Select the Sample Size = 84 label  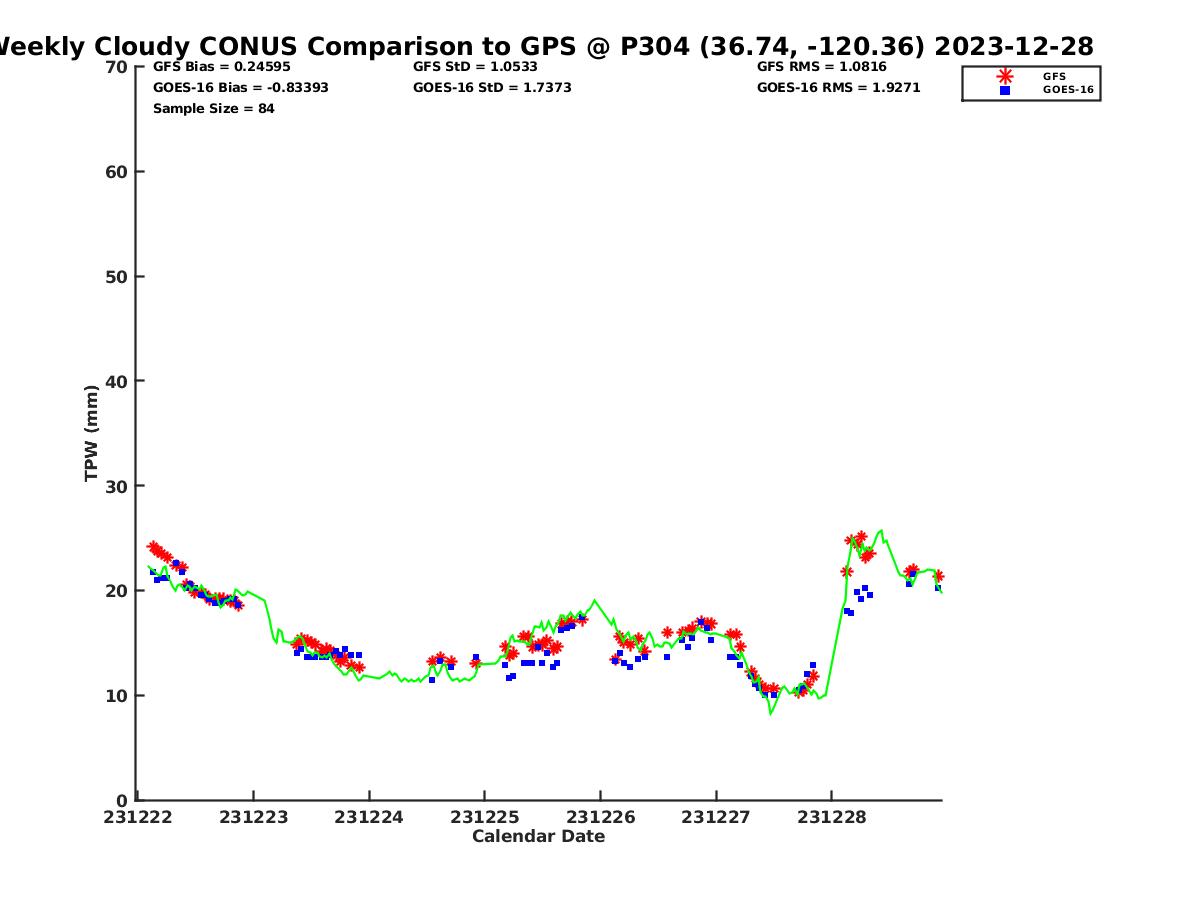(x=213, y=109)
